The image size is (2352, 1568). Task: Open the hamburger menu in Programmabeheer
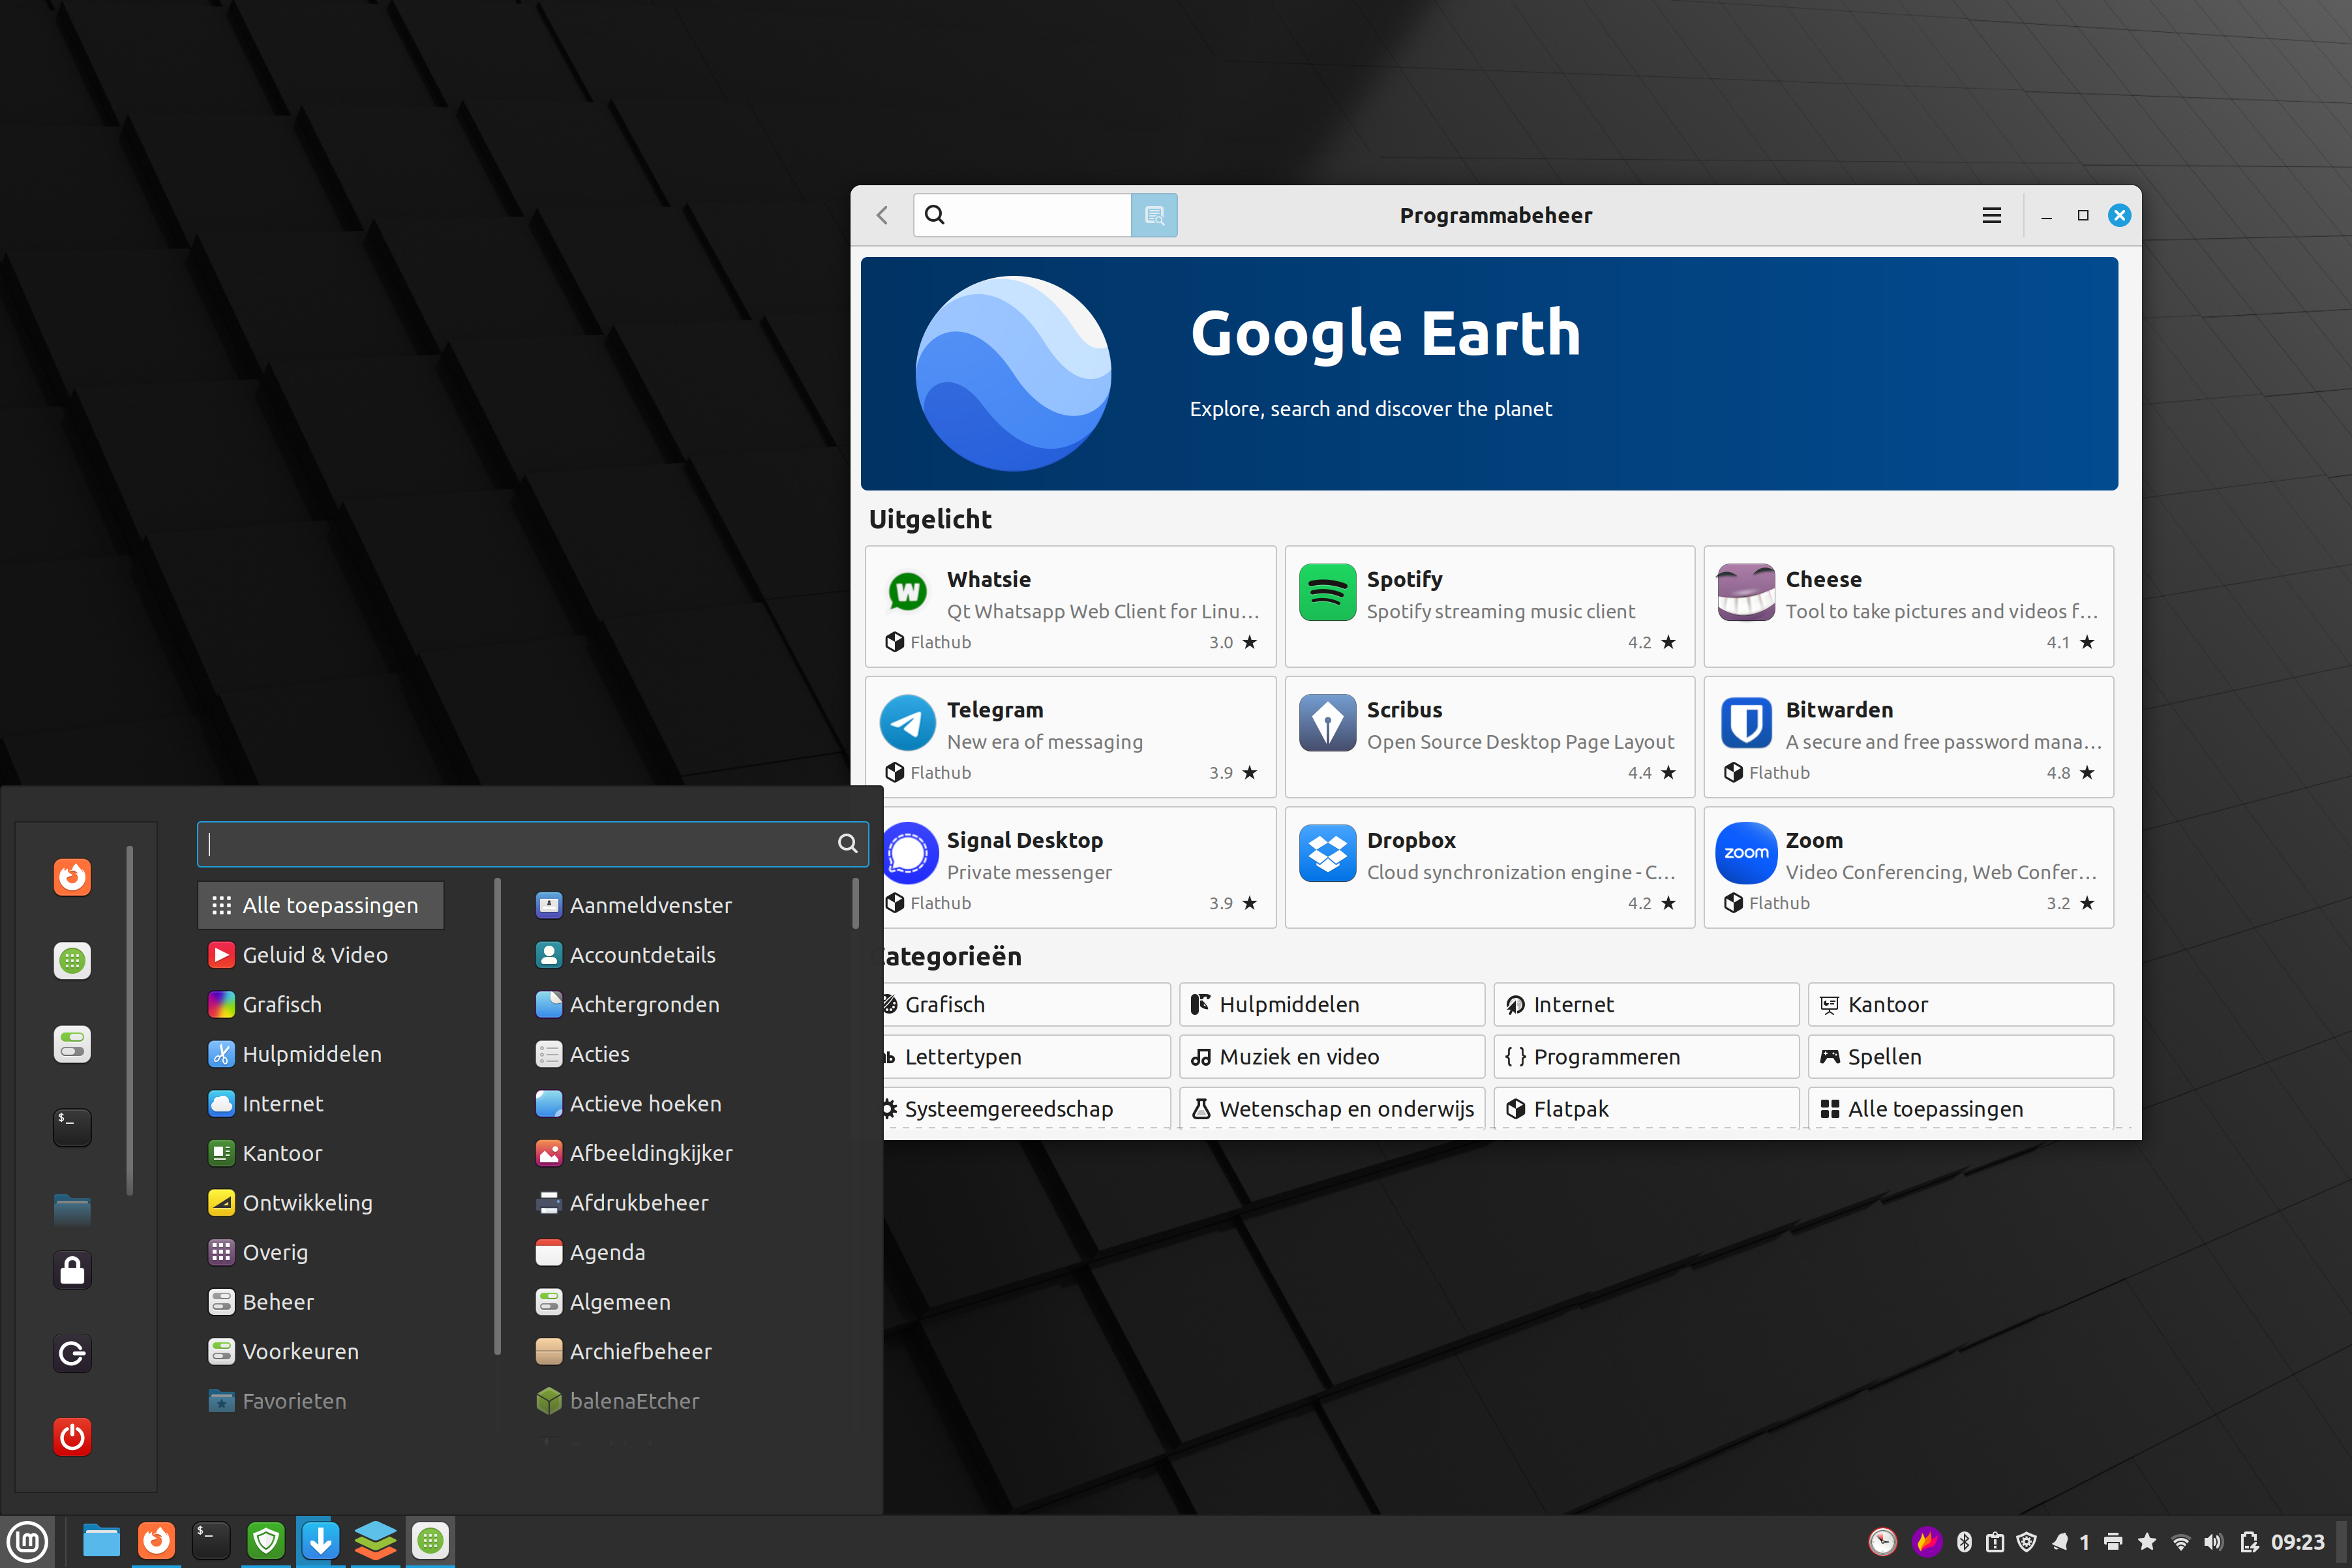coord(1991,215)
